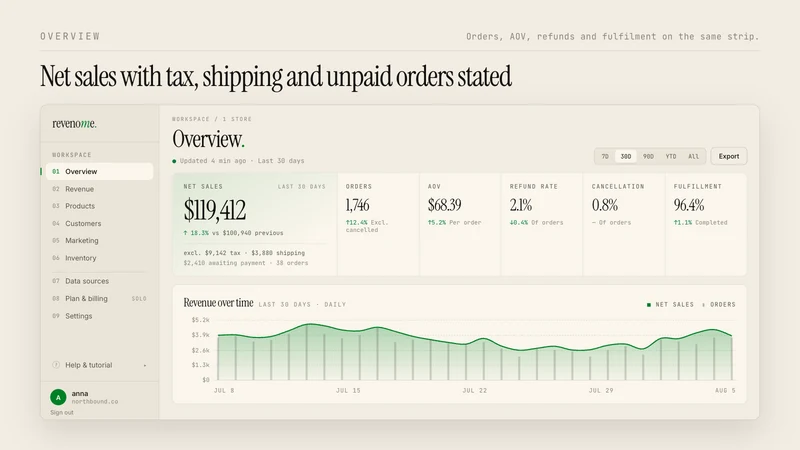The width and height of the screenshot is (800, 450).
Task: Open the Revenue section in sidebar
Action: click(99, 189)
